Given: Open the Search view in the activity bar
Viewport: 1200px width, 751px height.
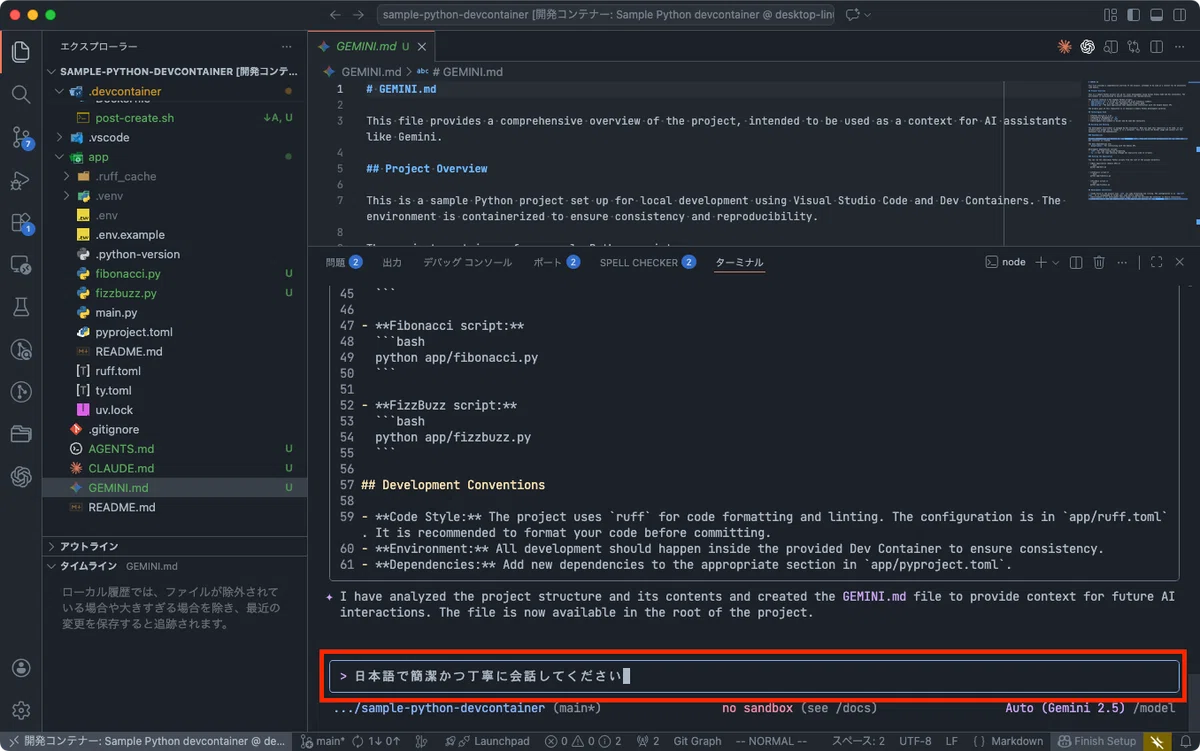Looking at the screenshot, I should point(21,94).
